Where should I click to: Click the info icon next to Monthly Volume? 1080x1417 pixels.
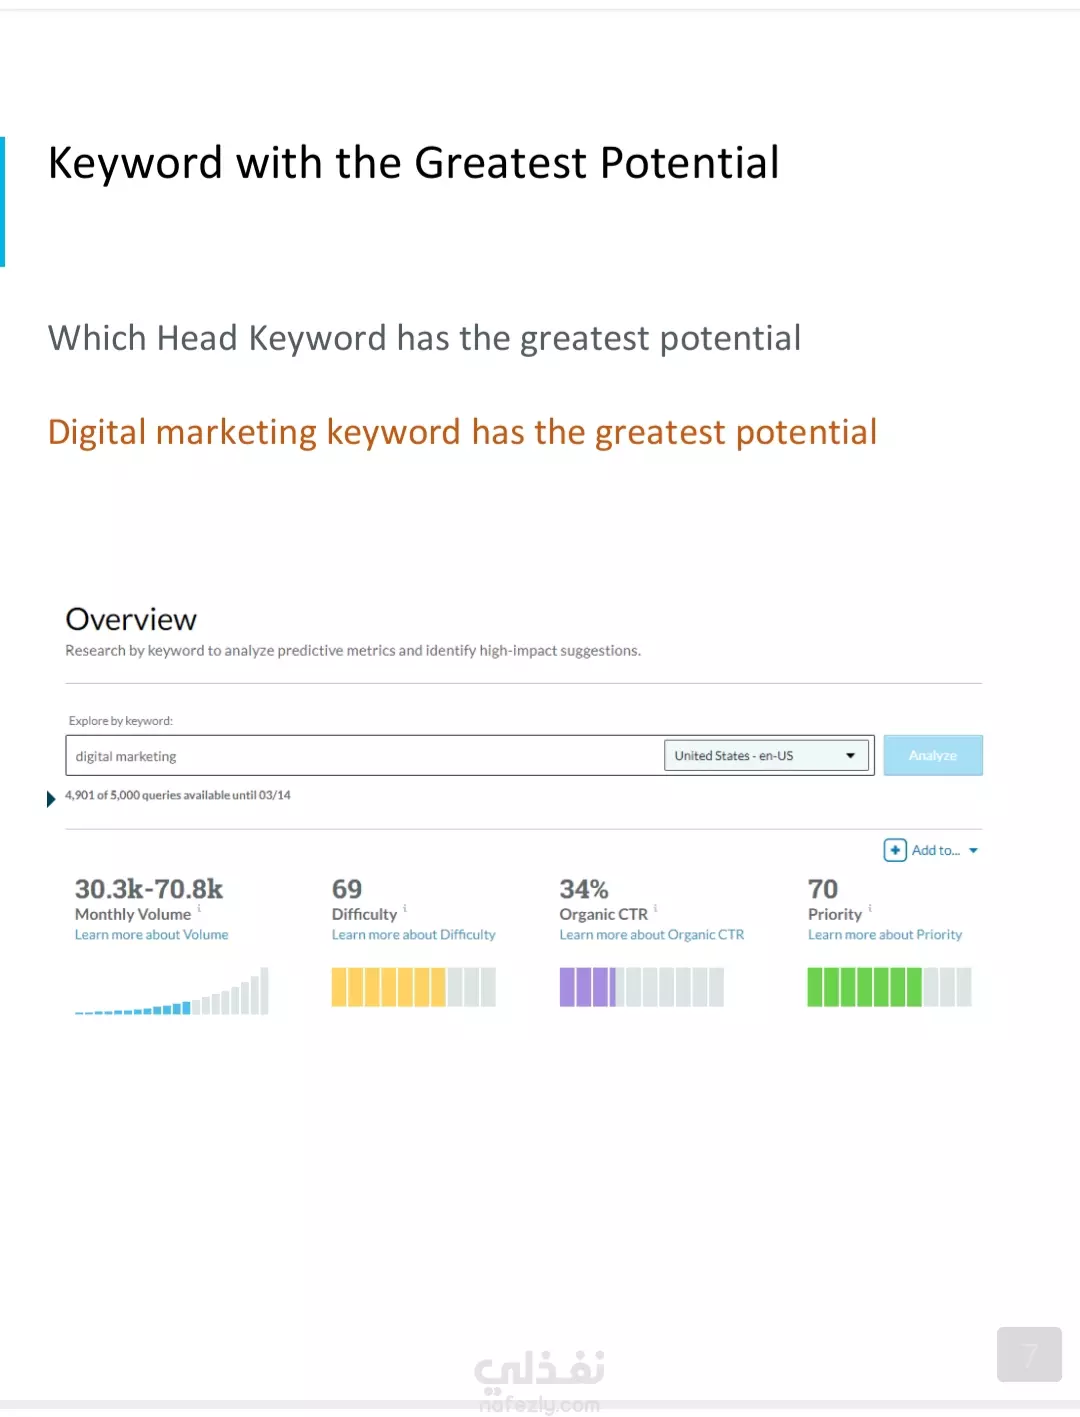pos(199,909)
